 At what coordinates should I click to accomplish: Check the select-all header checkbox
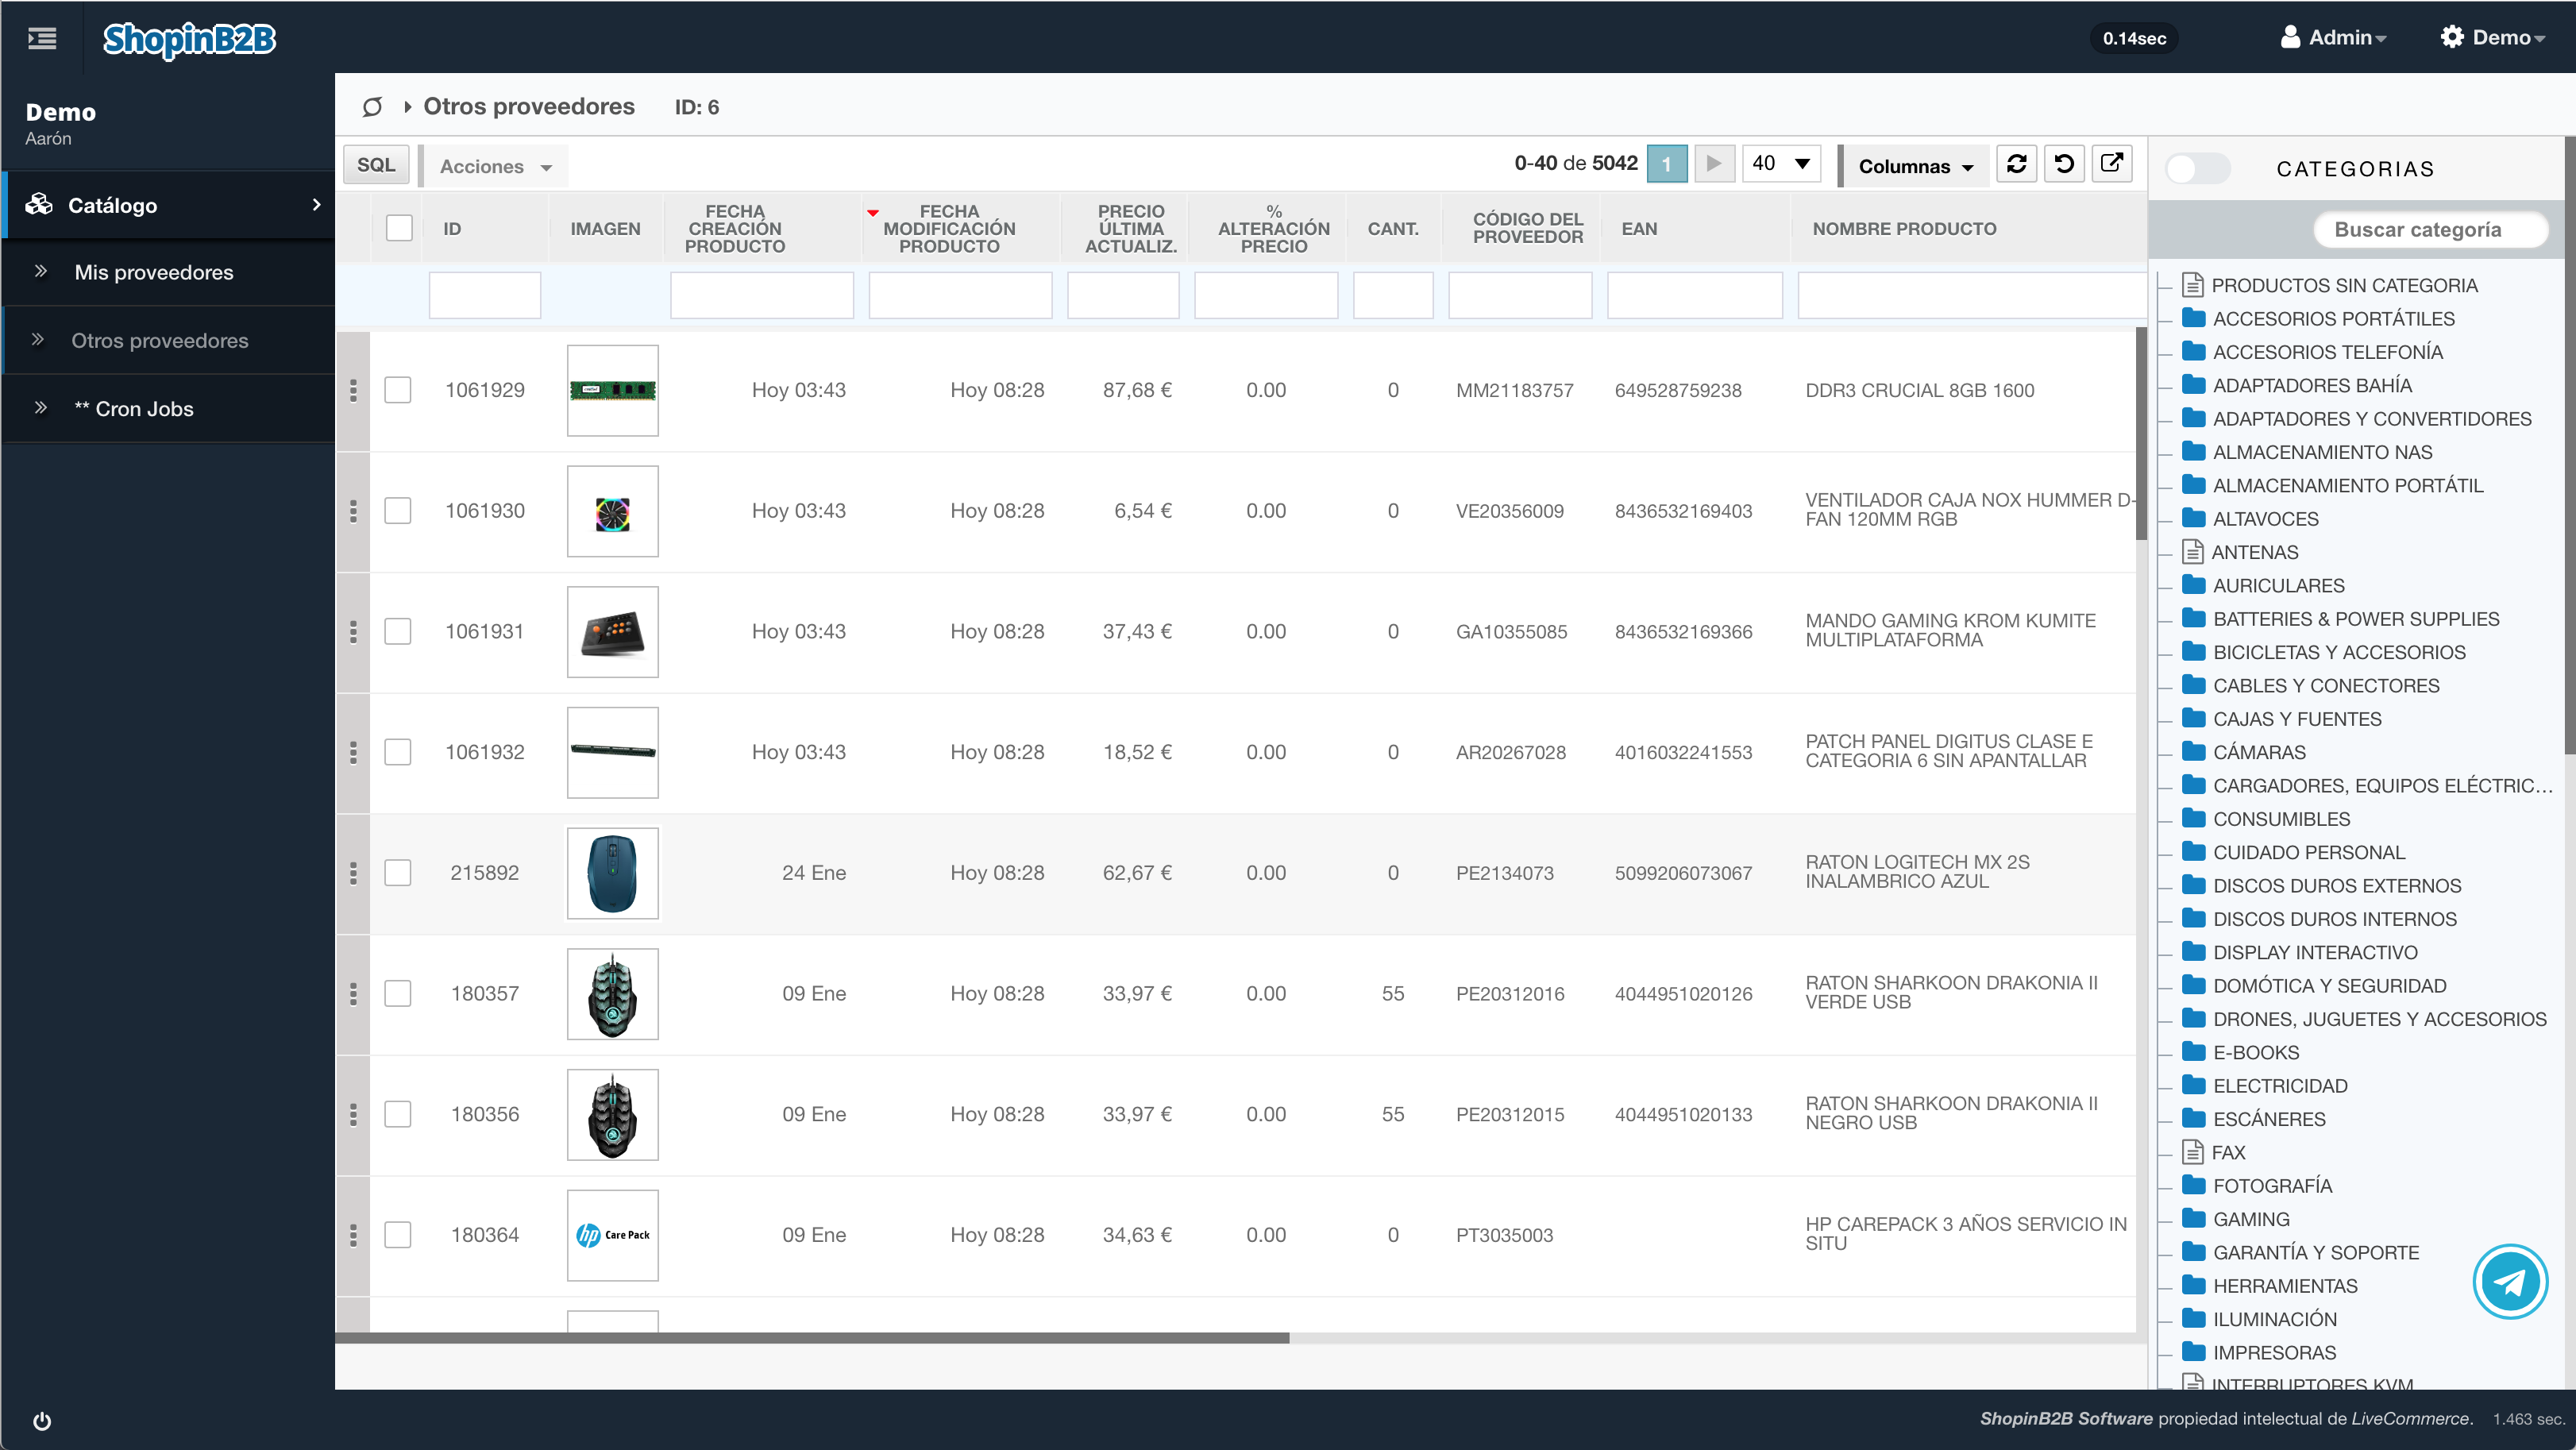tap(399, 228)
